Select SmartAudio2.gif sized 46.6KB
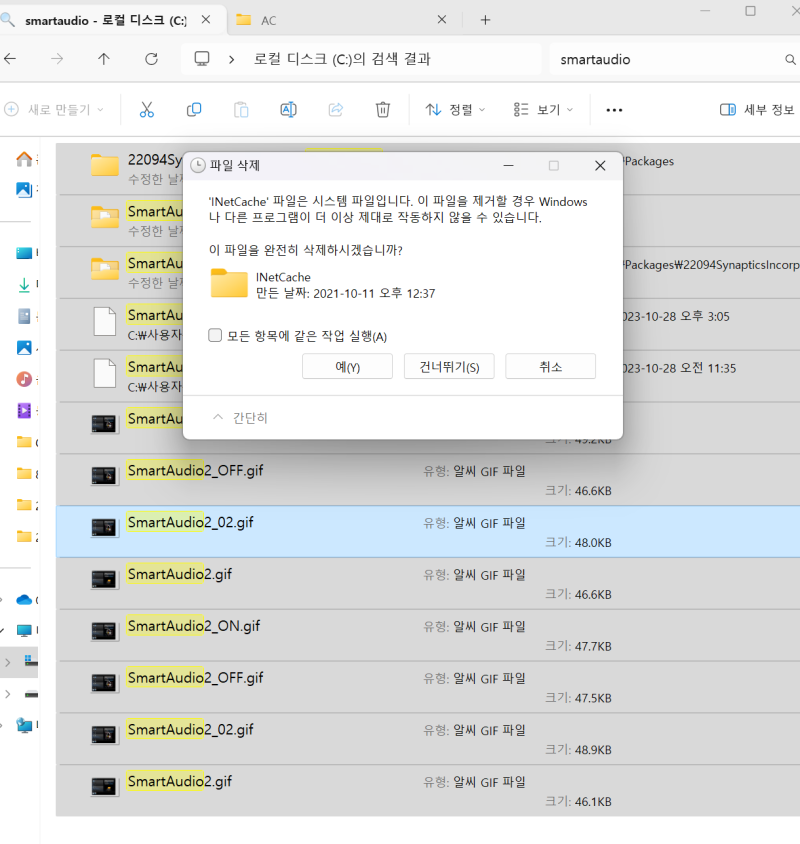800x844 pixels. (x=428, y=583)
